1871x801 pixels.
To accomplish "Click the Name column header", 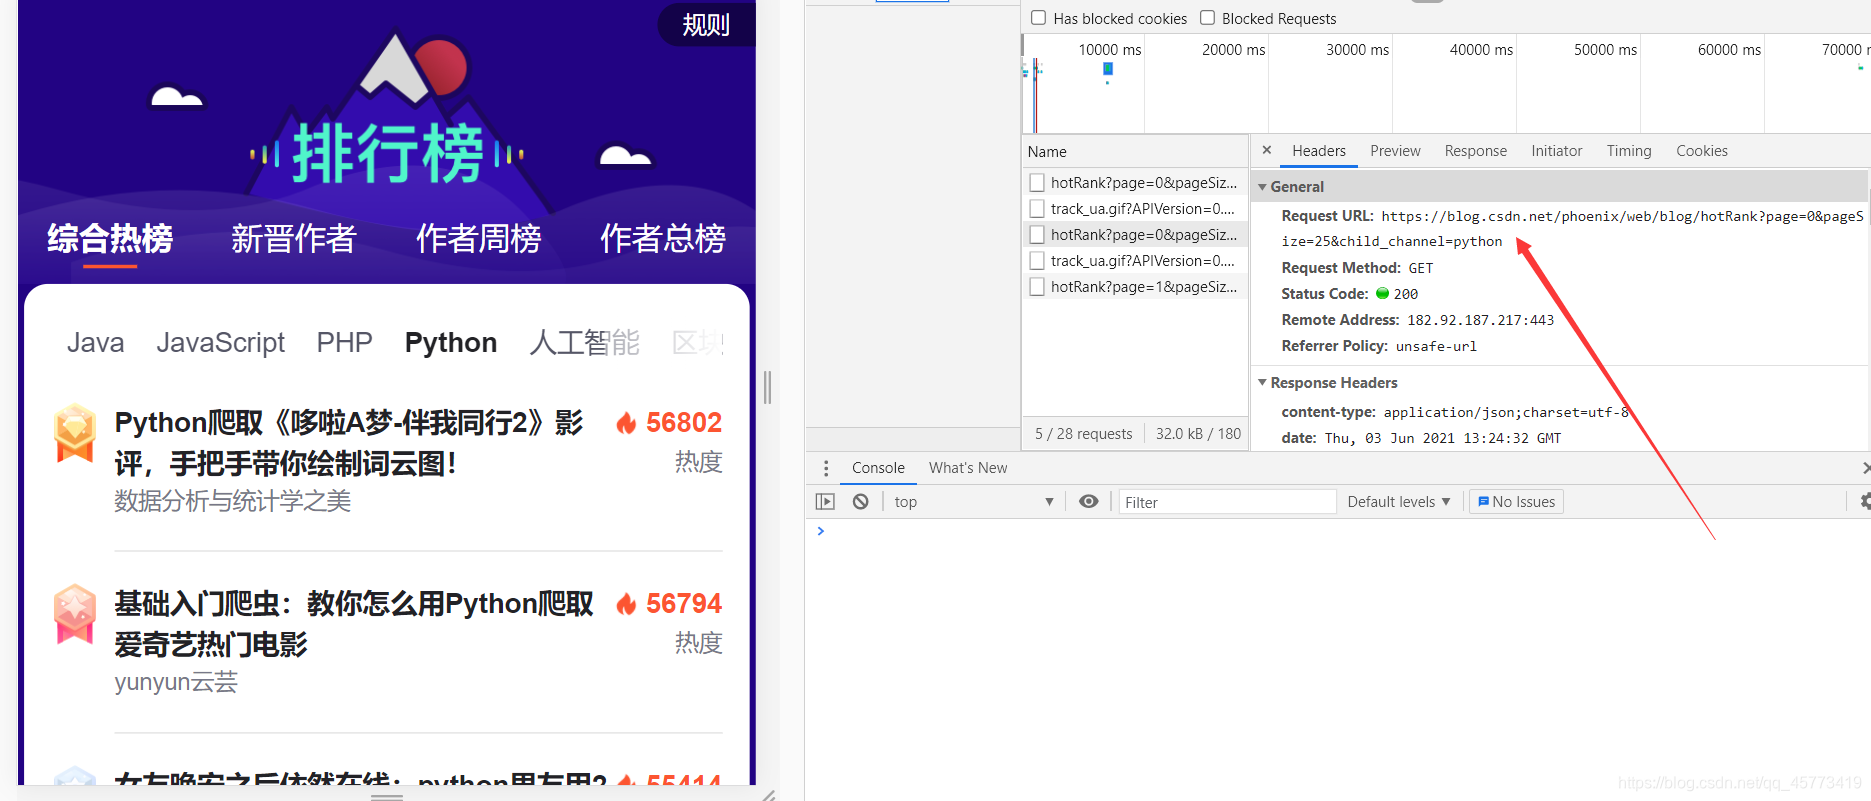I will click(1135, 152).
